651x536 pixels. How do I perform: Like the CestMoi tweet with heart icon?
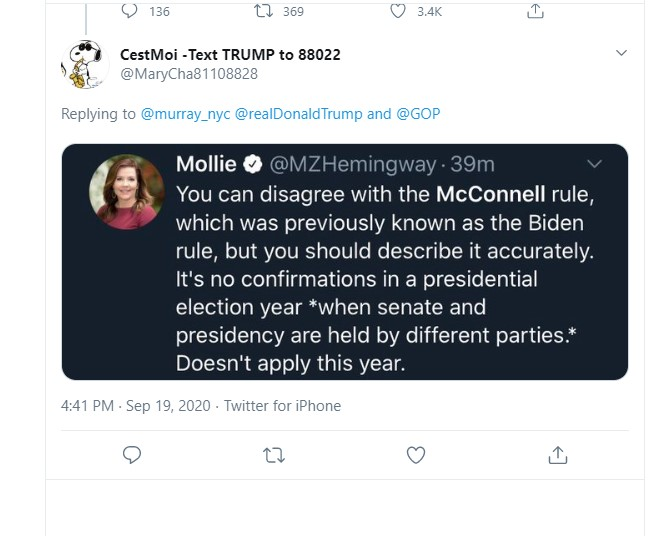click(x=416, y=455)
